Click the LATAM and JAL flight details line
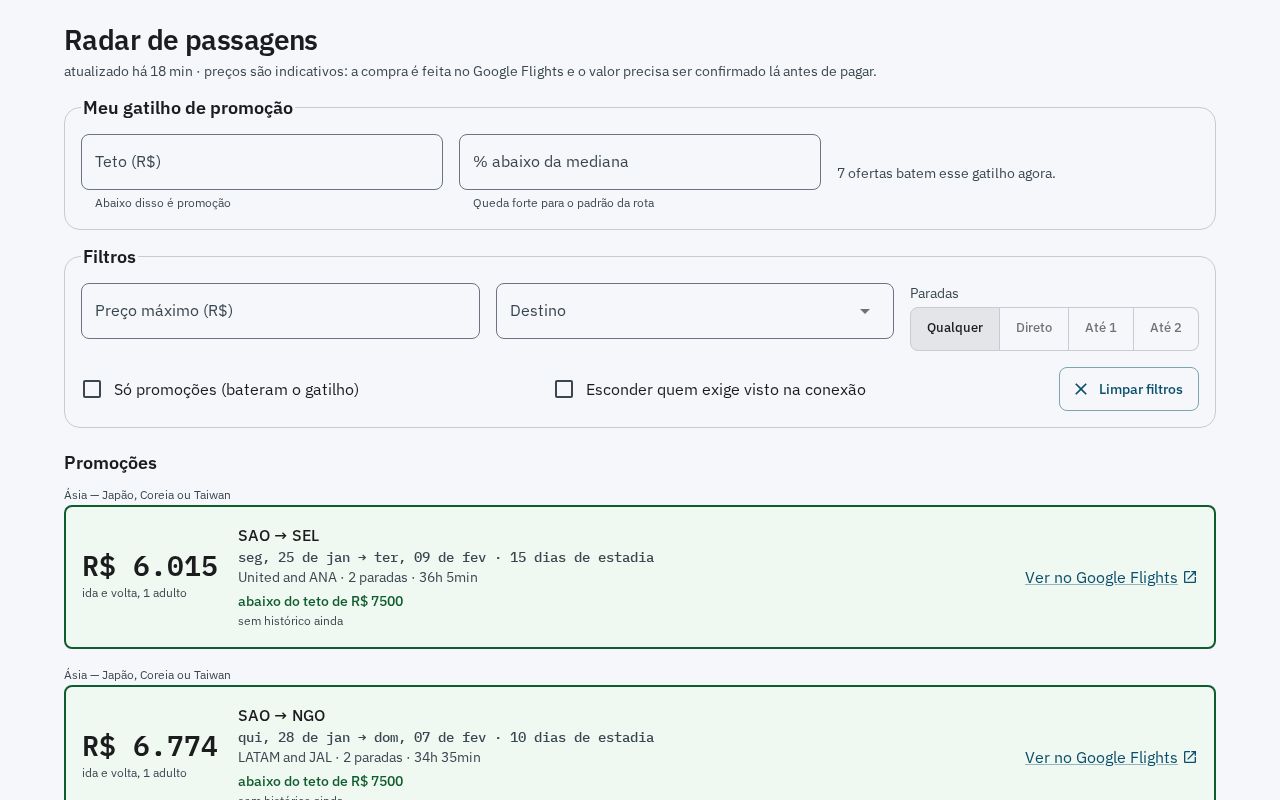The height and width of the screenshot is (800, 1280). point(359,757)
